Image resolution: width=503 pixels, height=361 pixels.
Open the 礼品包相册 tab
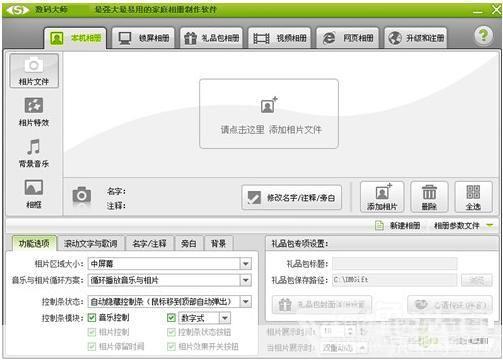(211, 38)
